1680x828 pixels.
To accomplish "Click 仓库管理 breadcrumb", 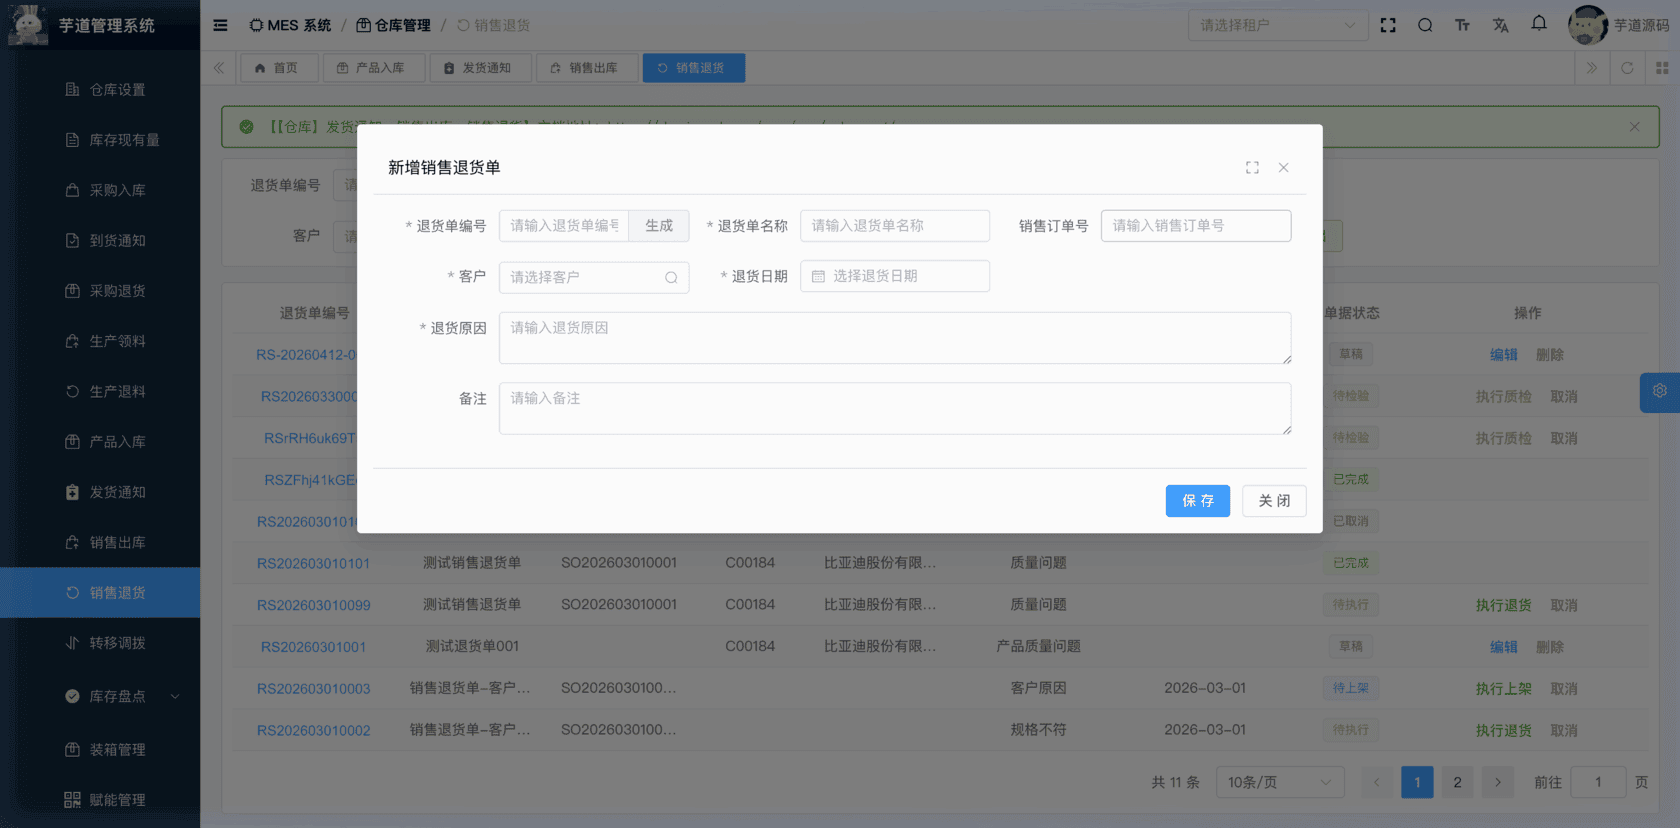I will (x=393, y=25).
